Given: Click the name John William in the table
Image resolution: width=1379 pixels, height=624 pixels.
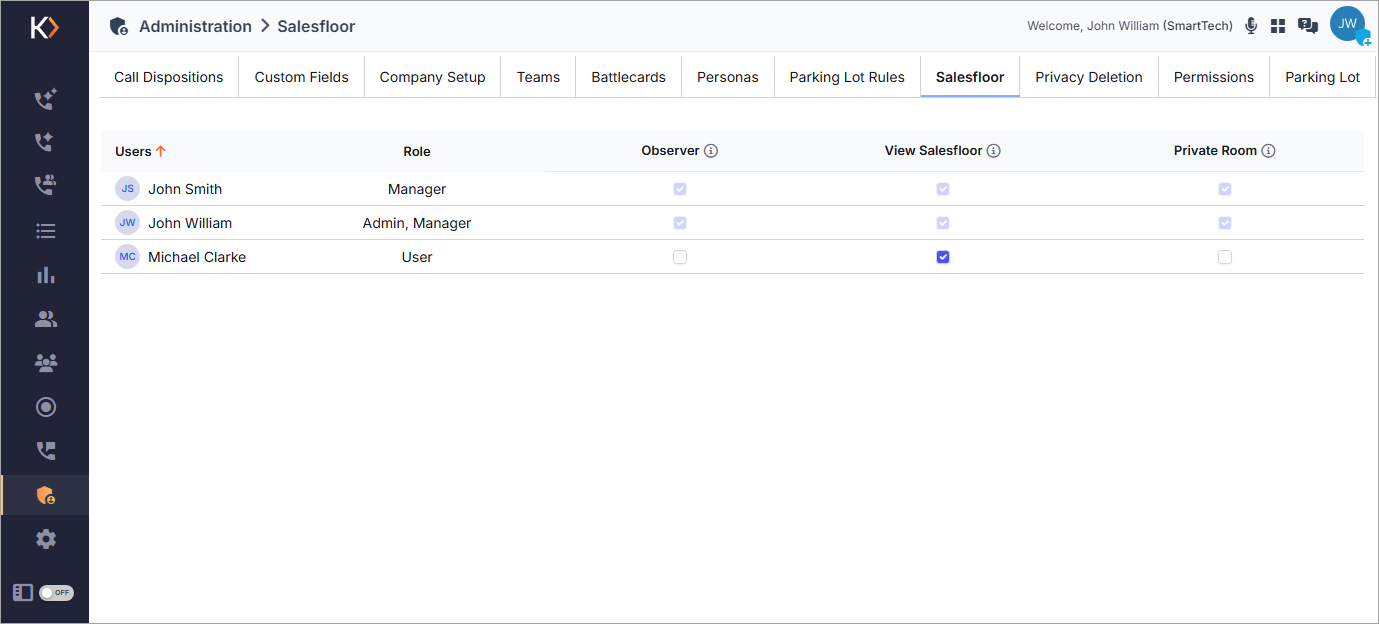Looking at the screenshot, I should pos(190,223).
